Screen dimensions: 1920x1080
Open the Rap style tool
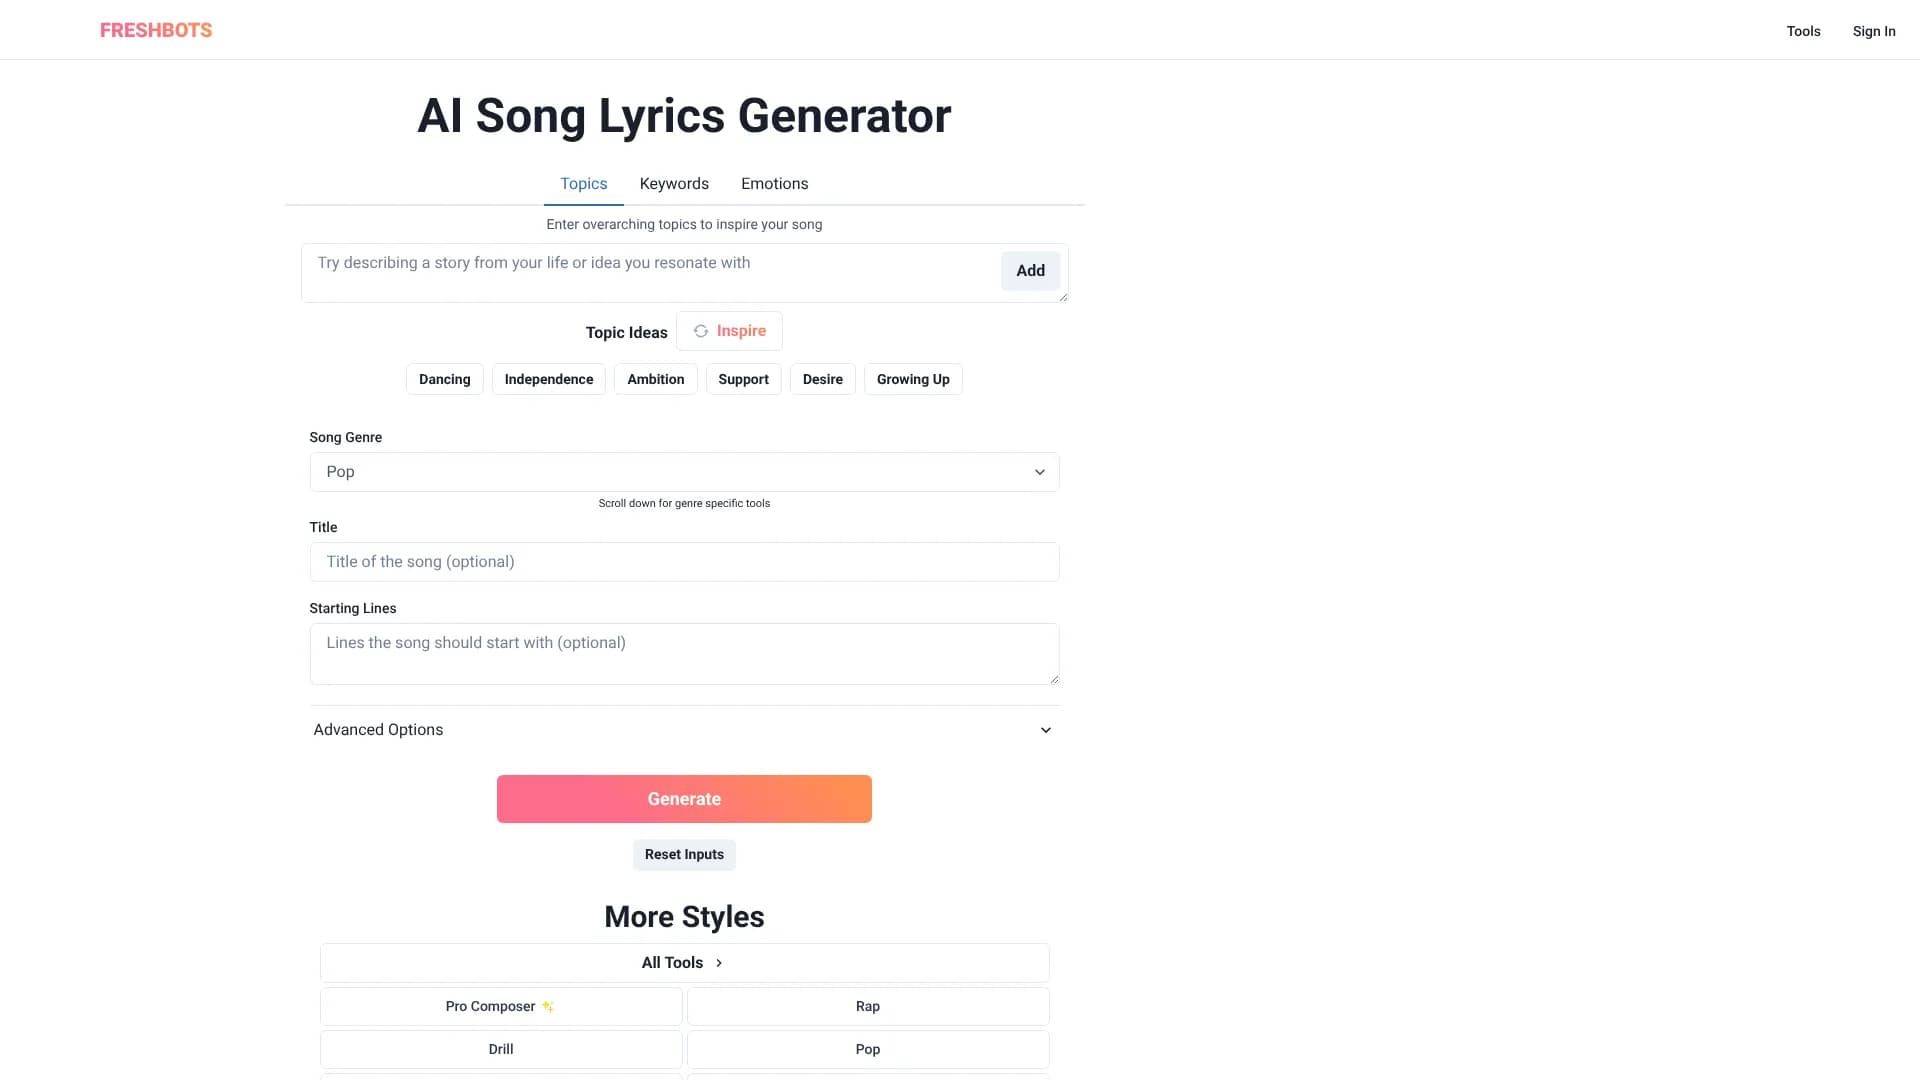867,1007
